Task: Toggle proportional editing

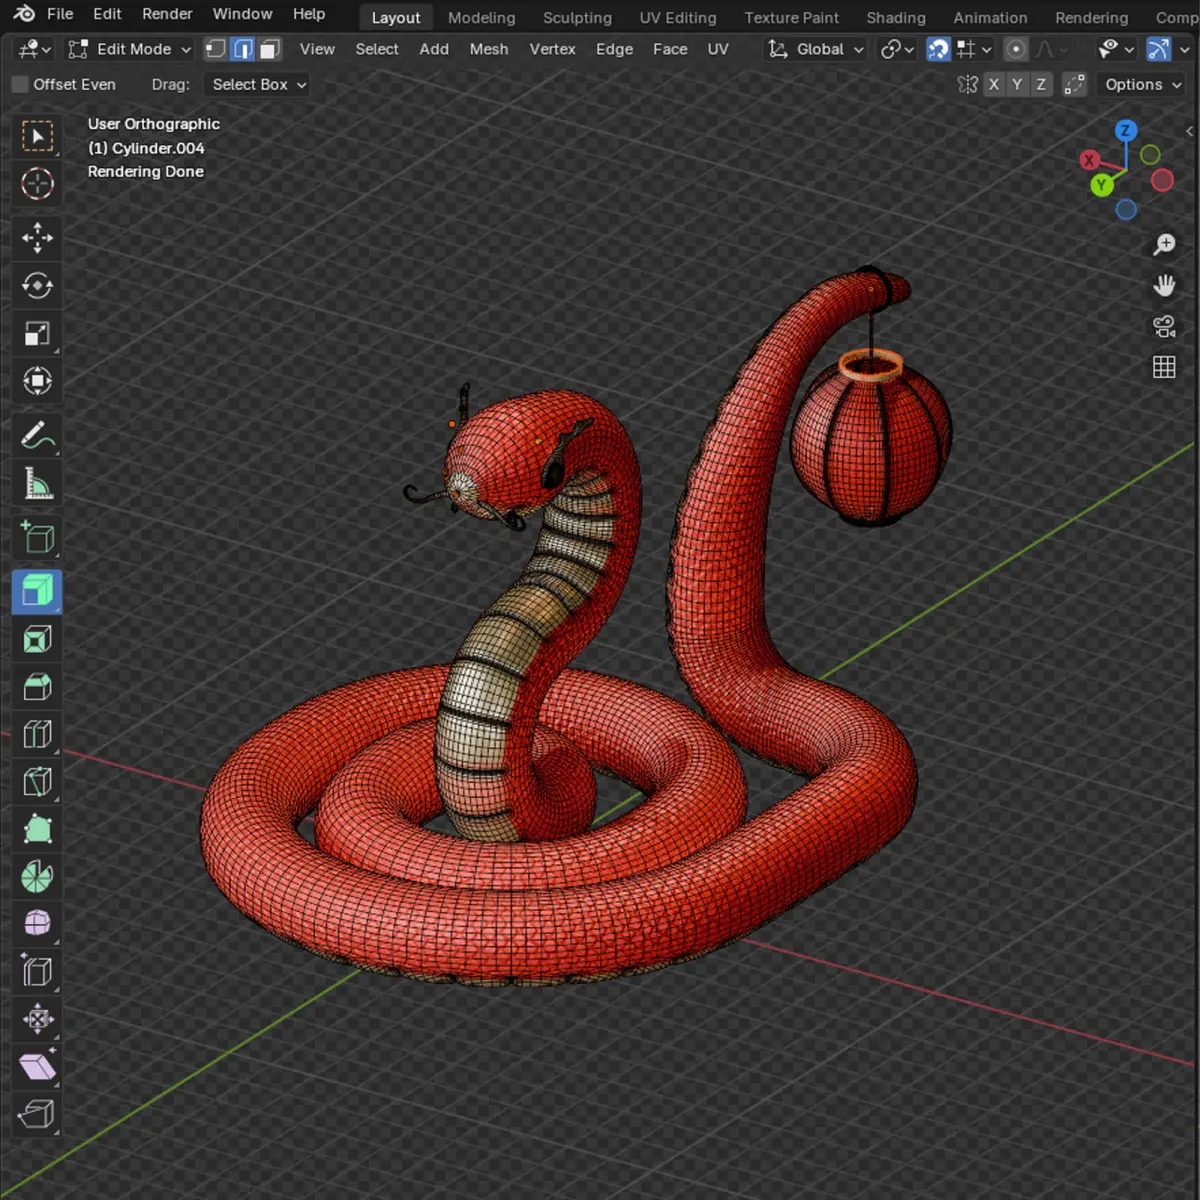Action: (x=1016, y=49)
